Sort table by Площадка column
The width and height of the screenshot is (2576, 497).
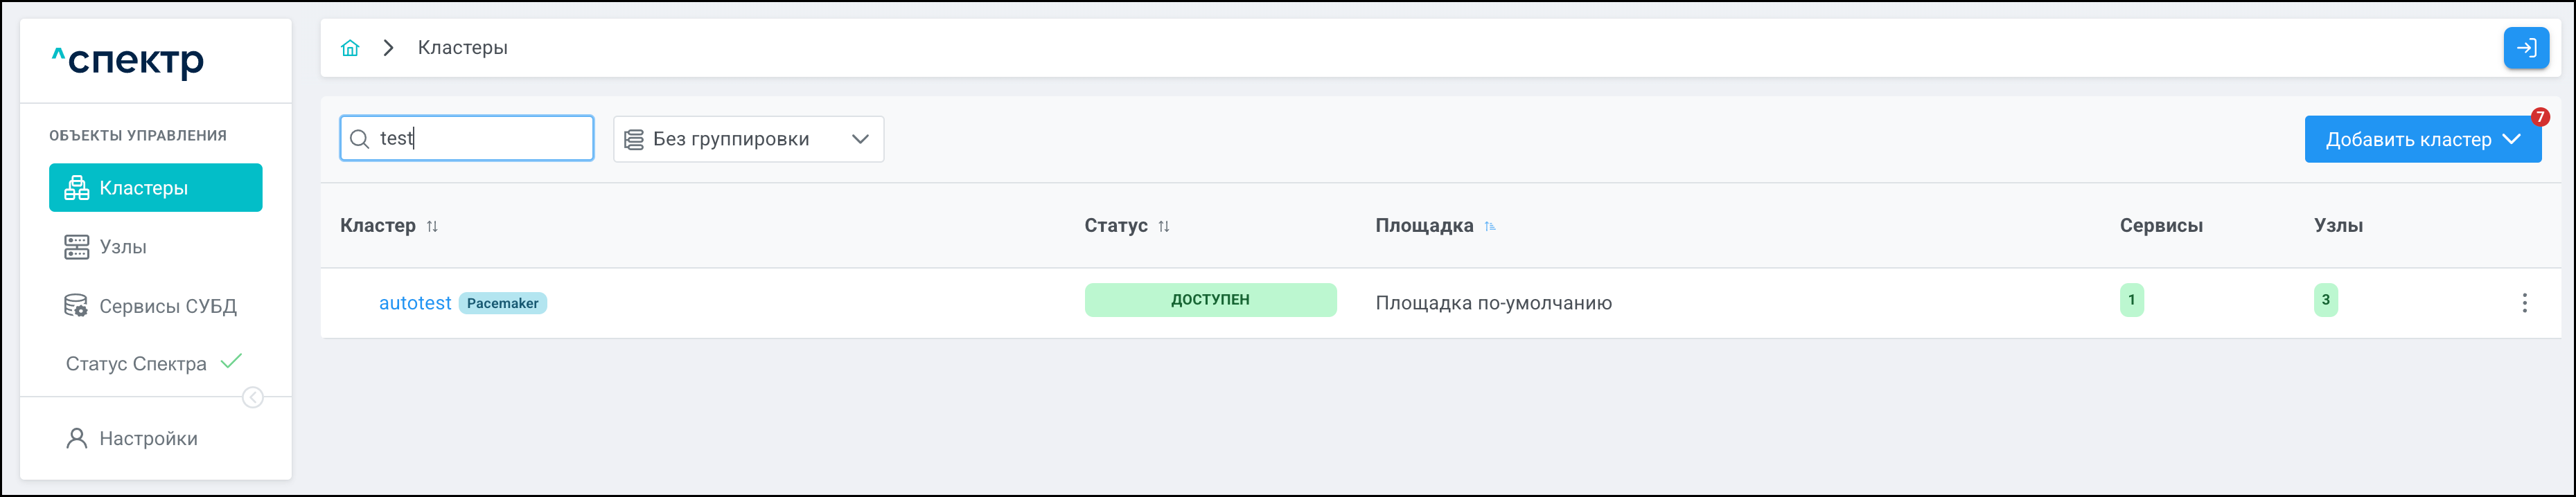(1490, 226)
